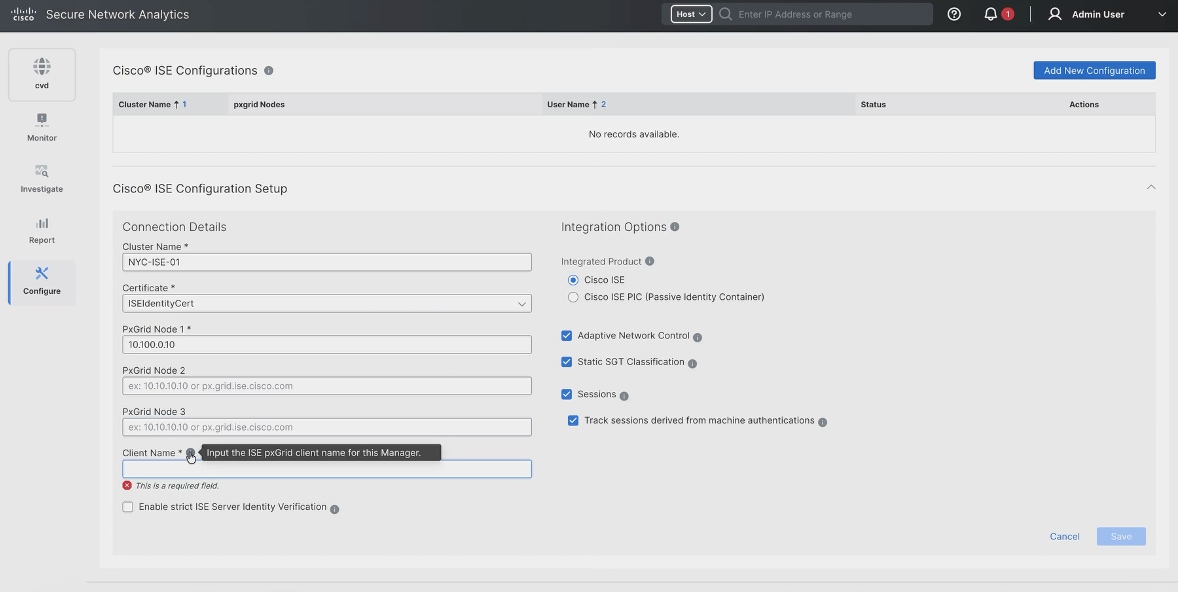Click the Save button
This screenshot has width=1178, height=592.
(x=1121, y=536)
